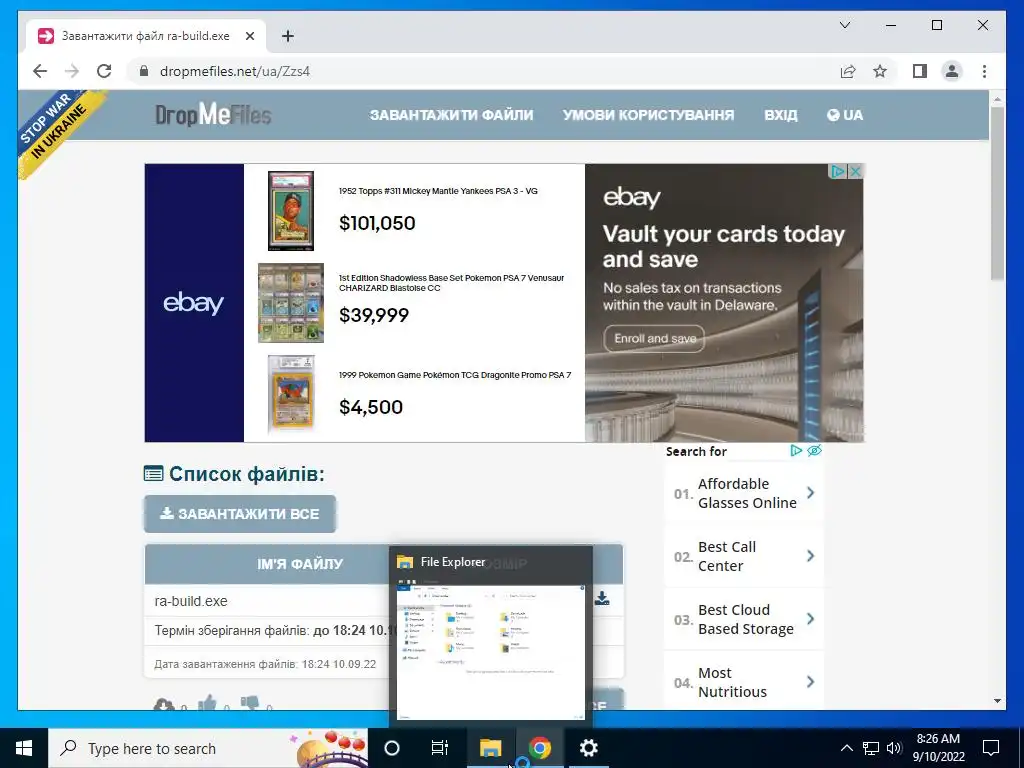Image resolution: width=1024 pixels, height=768 pixels.
Task: Open AdChoices icon on eBay ad
Action: click(x=839, y=171)
